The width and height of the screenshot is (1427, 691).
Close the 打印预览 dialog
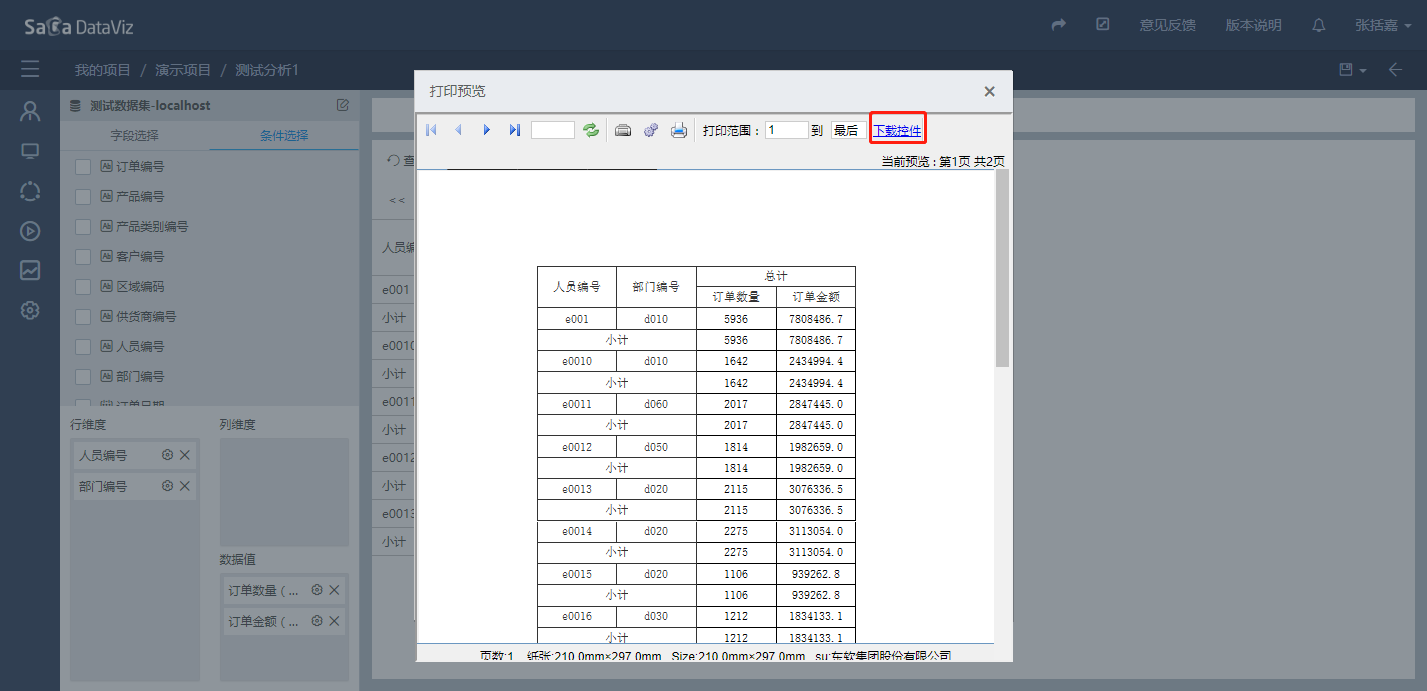[989, 91]
